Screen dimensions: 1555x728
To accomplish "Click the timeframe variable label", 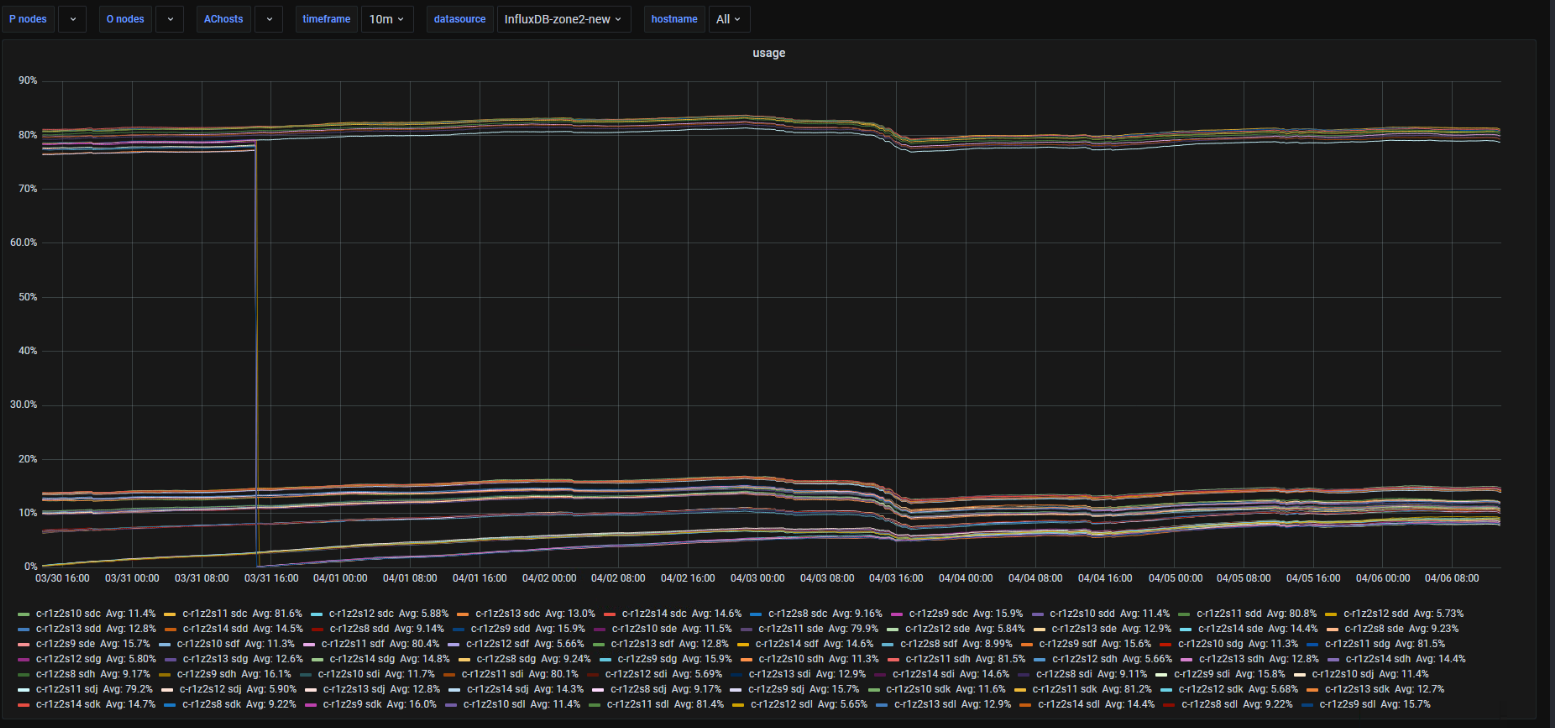I will pyautogui.click(x=327, y=19).
